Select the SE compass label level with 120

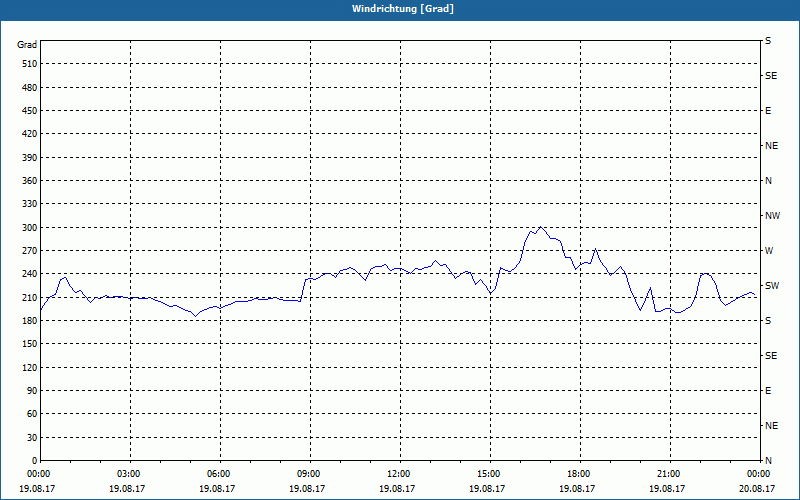pos(771,356)
